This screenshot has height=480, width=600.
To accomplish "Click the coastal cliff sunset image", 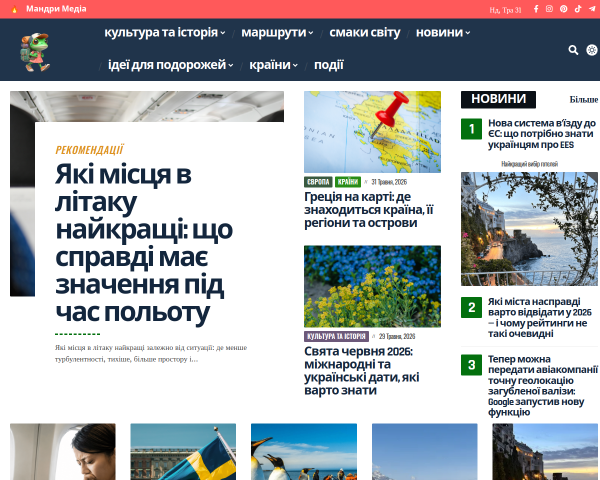I will (x=529, y=229).
